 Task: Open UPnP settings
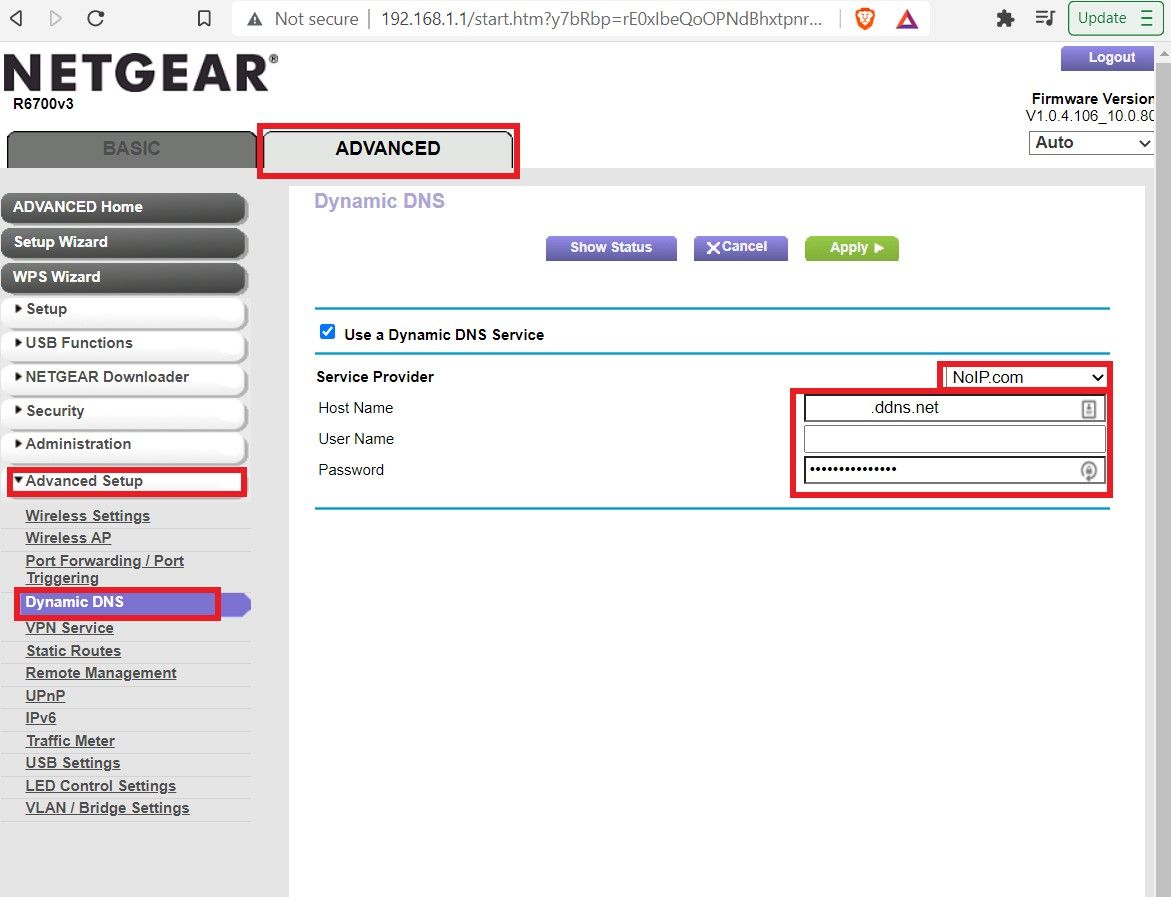[45, 696]
